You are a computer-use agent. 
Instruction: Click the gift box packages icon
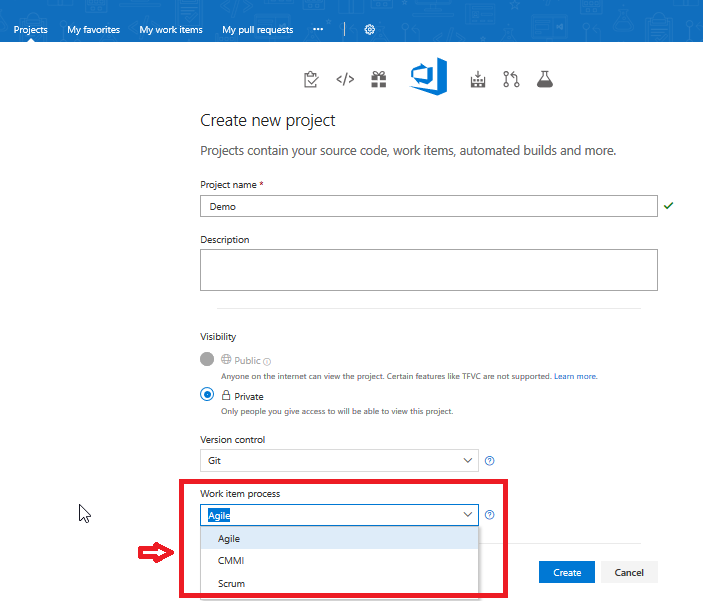(378, 80)
